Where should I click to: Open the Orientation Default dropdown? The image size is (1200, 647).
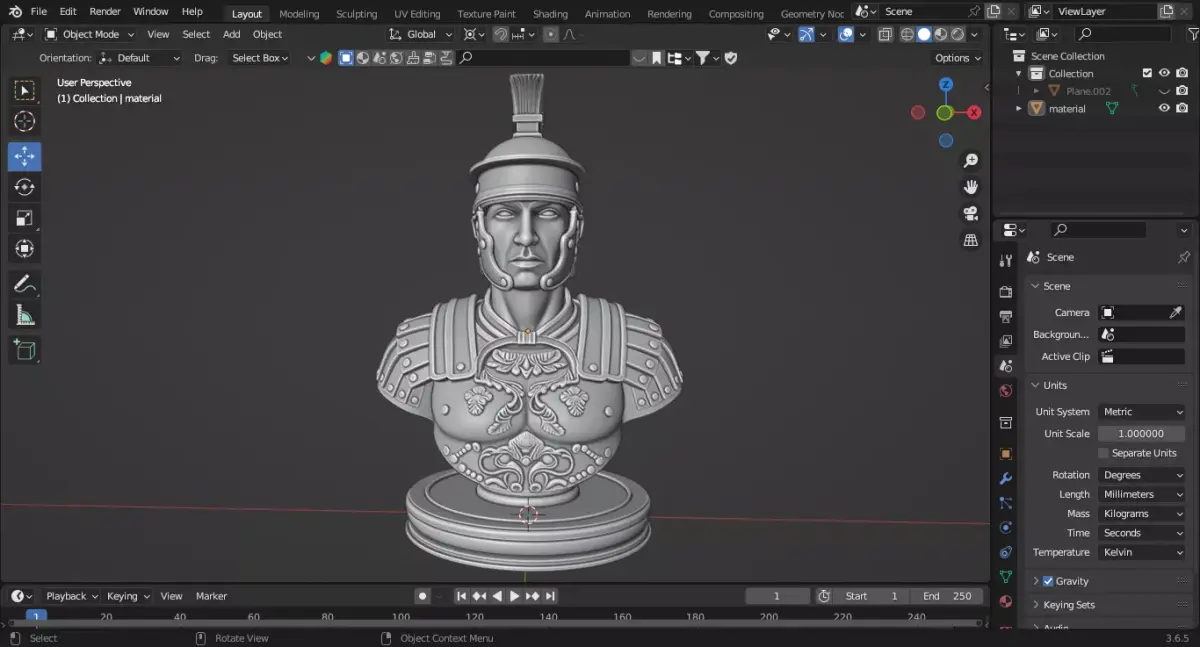(140, 58)
